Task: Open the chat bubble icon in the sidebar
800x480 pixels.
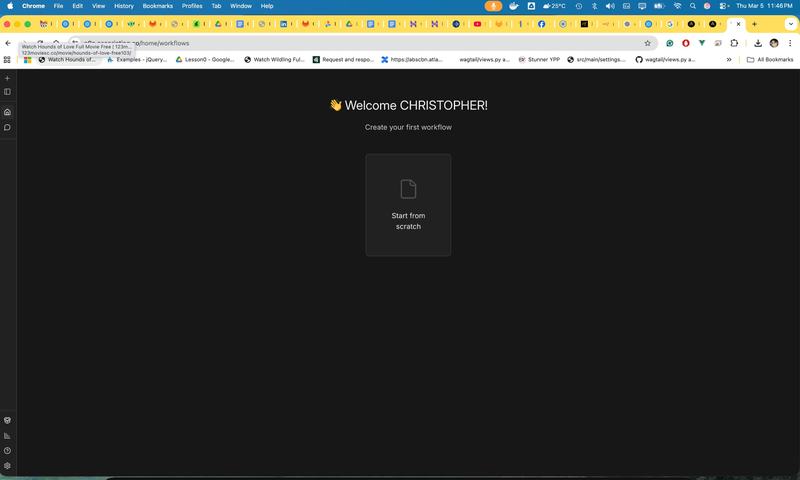Action: coord(7,127)
